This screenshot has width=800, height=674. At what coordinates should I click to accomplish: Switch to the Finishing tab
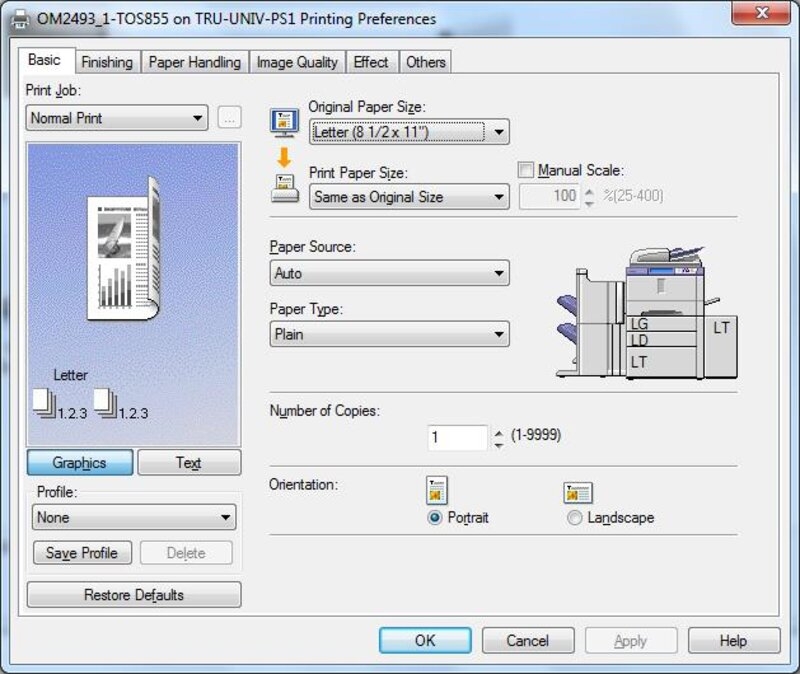pyautogui.click(x=107, y=62)
